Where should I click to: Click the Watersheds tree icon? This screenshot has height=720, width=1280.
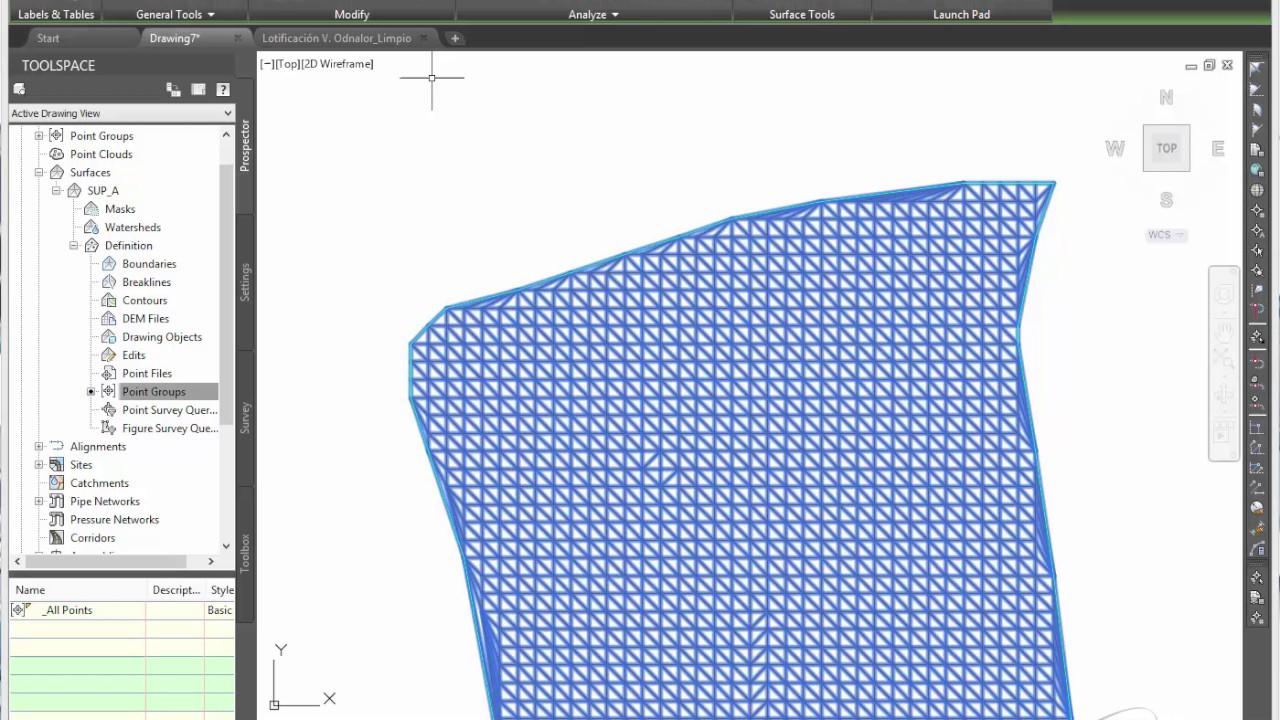(x=92, y=227)
